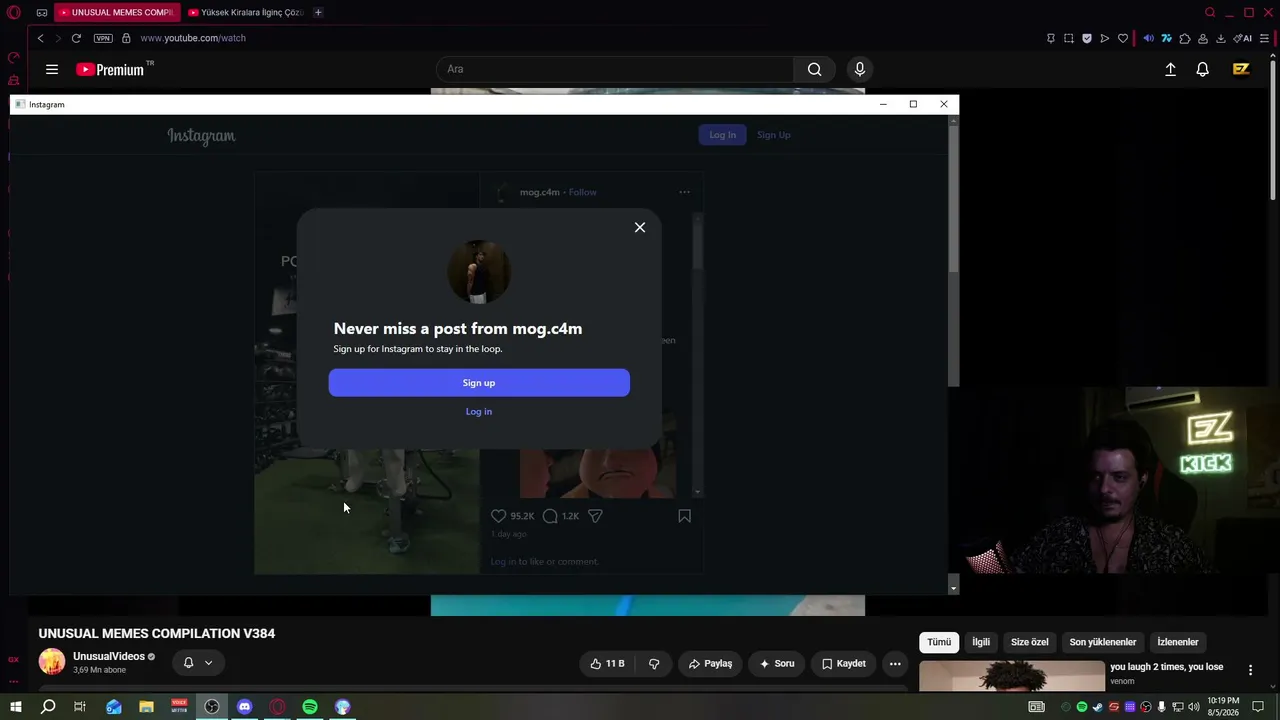This screenshot has width=1280, height=720.
Task: Open the Opera workspaces icon beside the tabs
Action: coord(42,13)
